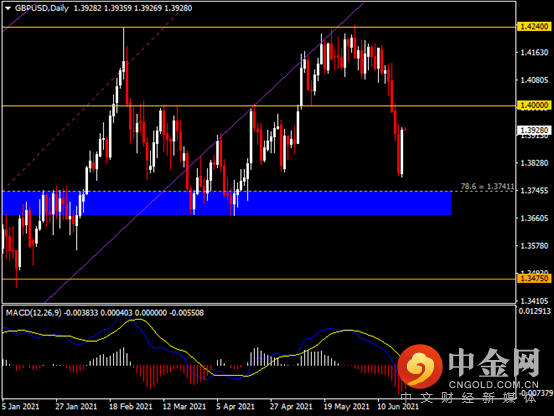554x416 pixels.
Task: Select the 1.42400 yellow price label
Action: [534, 27]
